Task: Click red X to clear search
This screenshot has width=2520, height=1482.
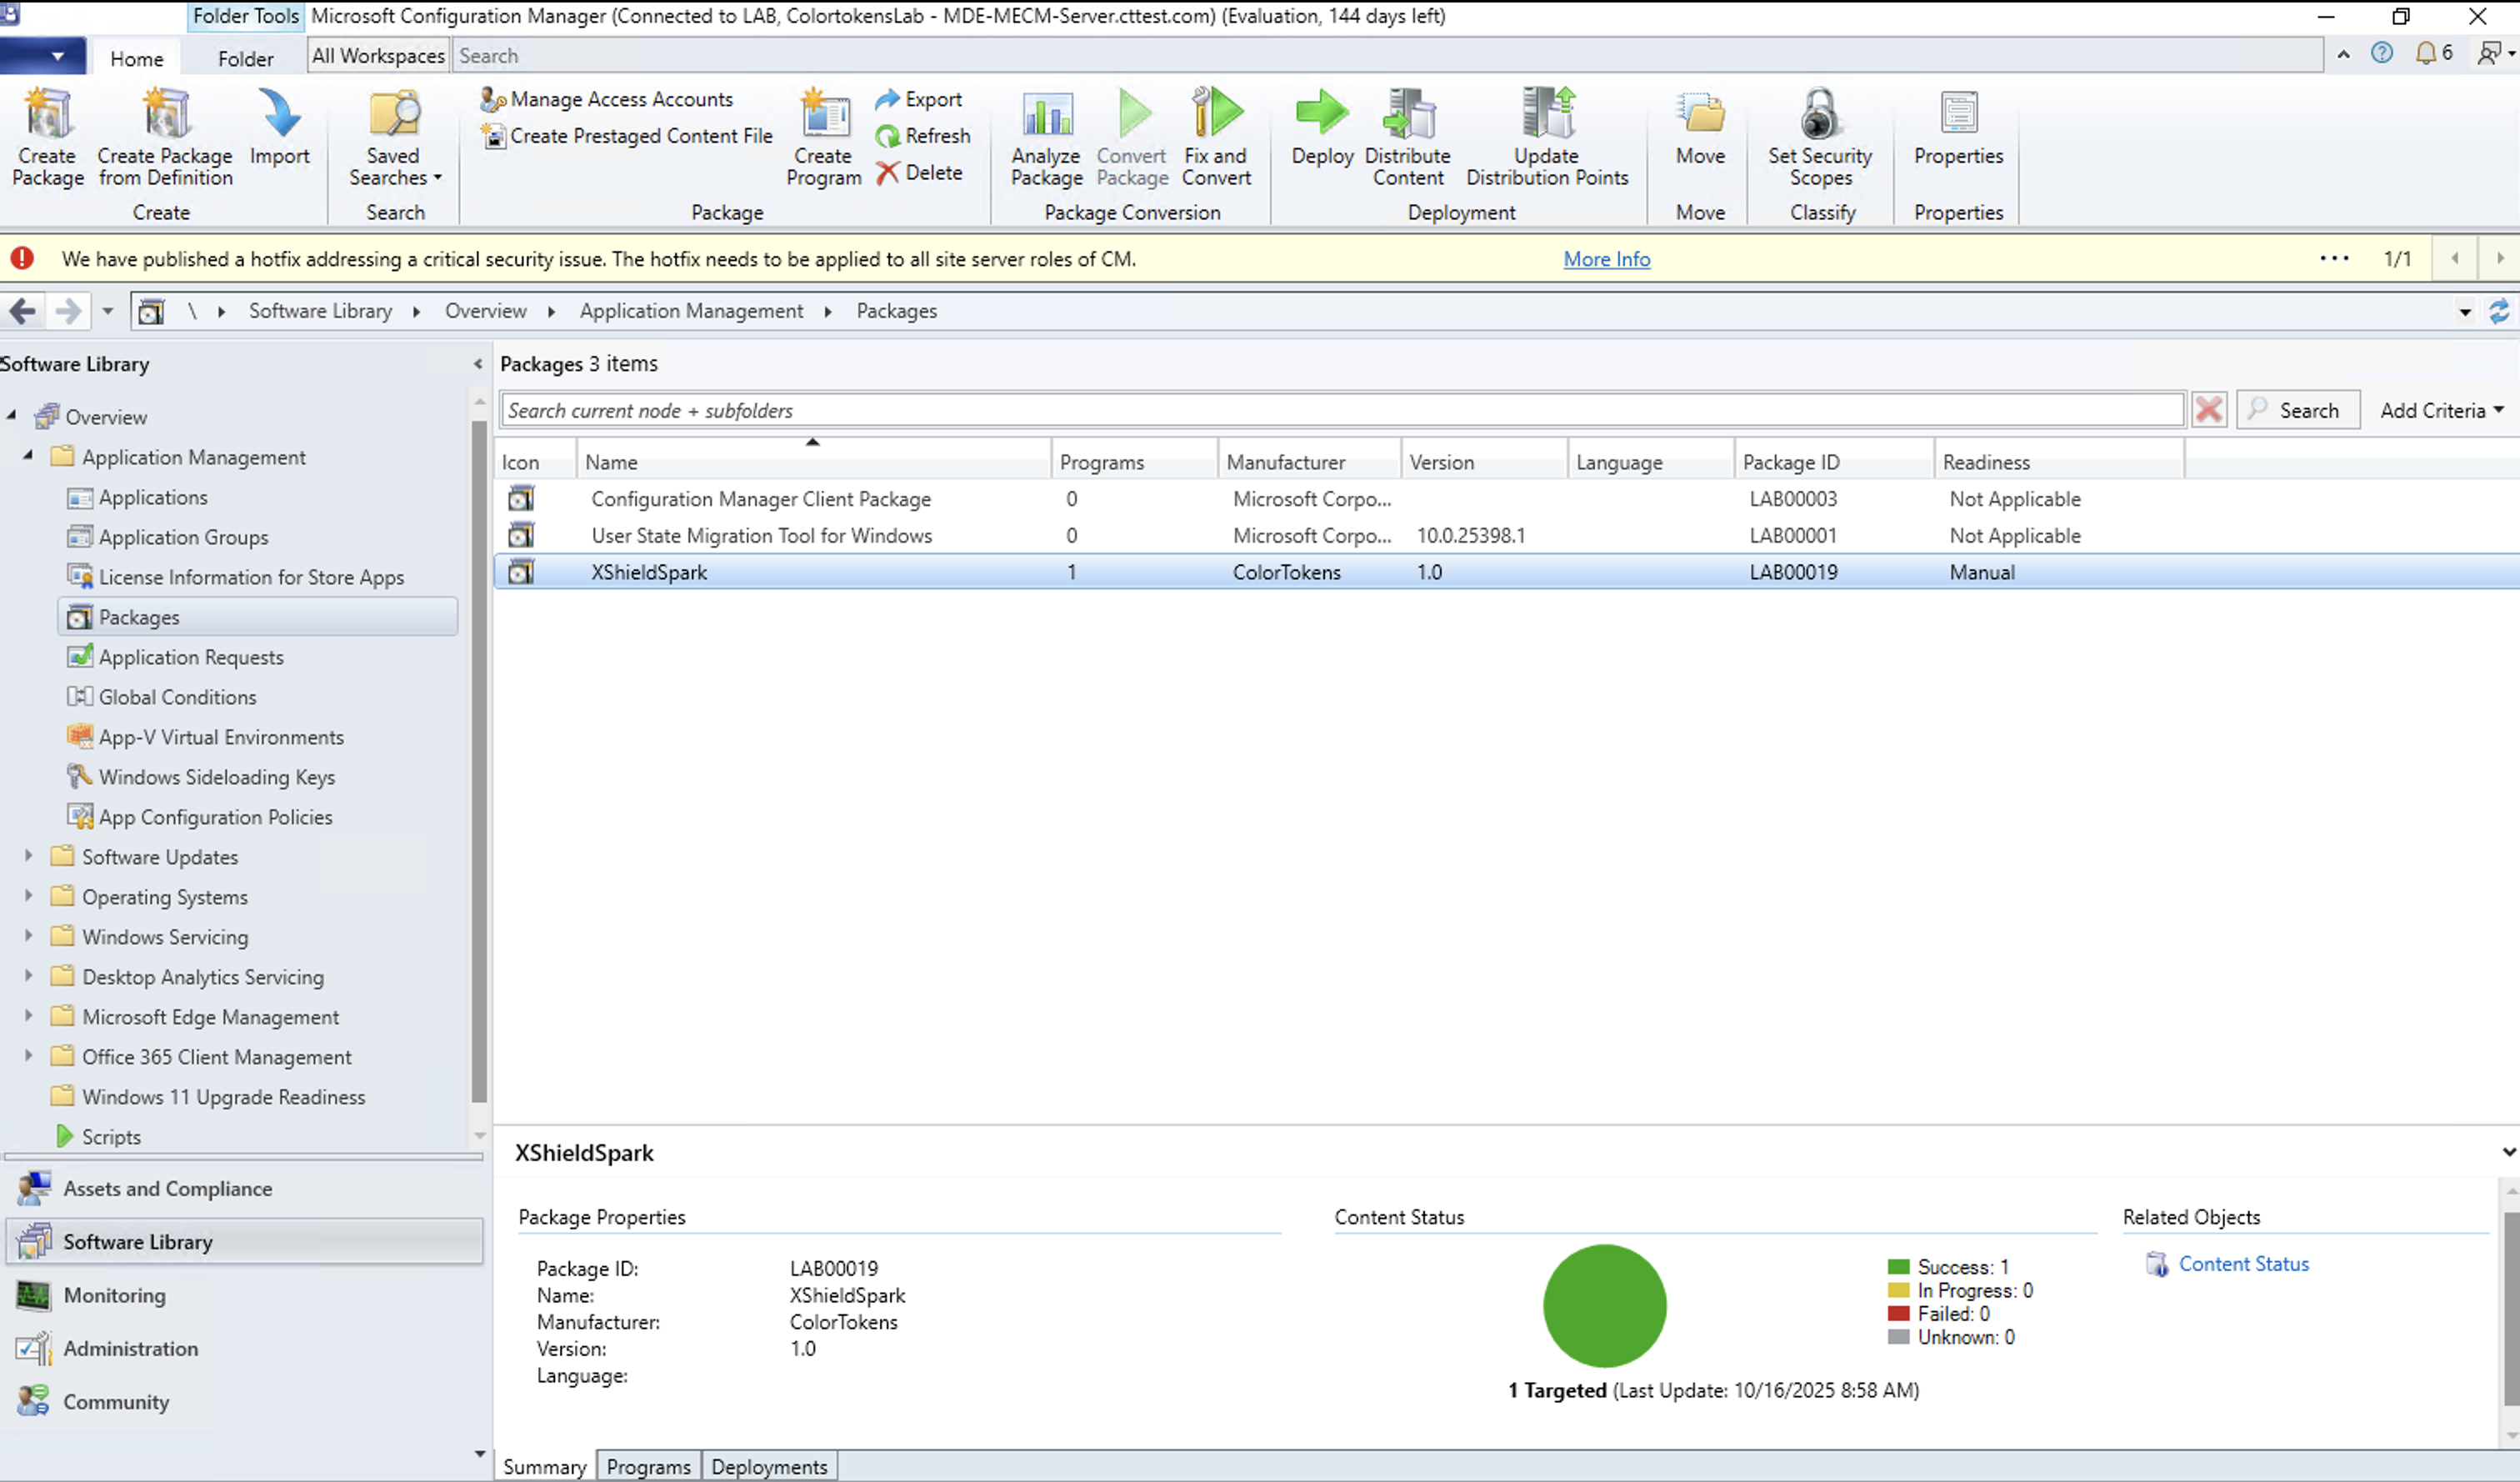Action: point(2208,410)
